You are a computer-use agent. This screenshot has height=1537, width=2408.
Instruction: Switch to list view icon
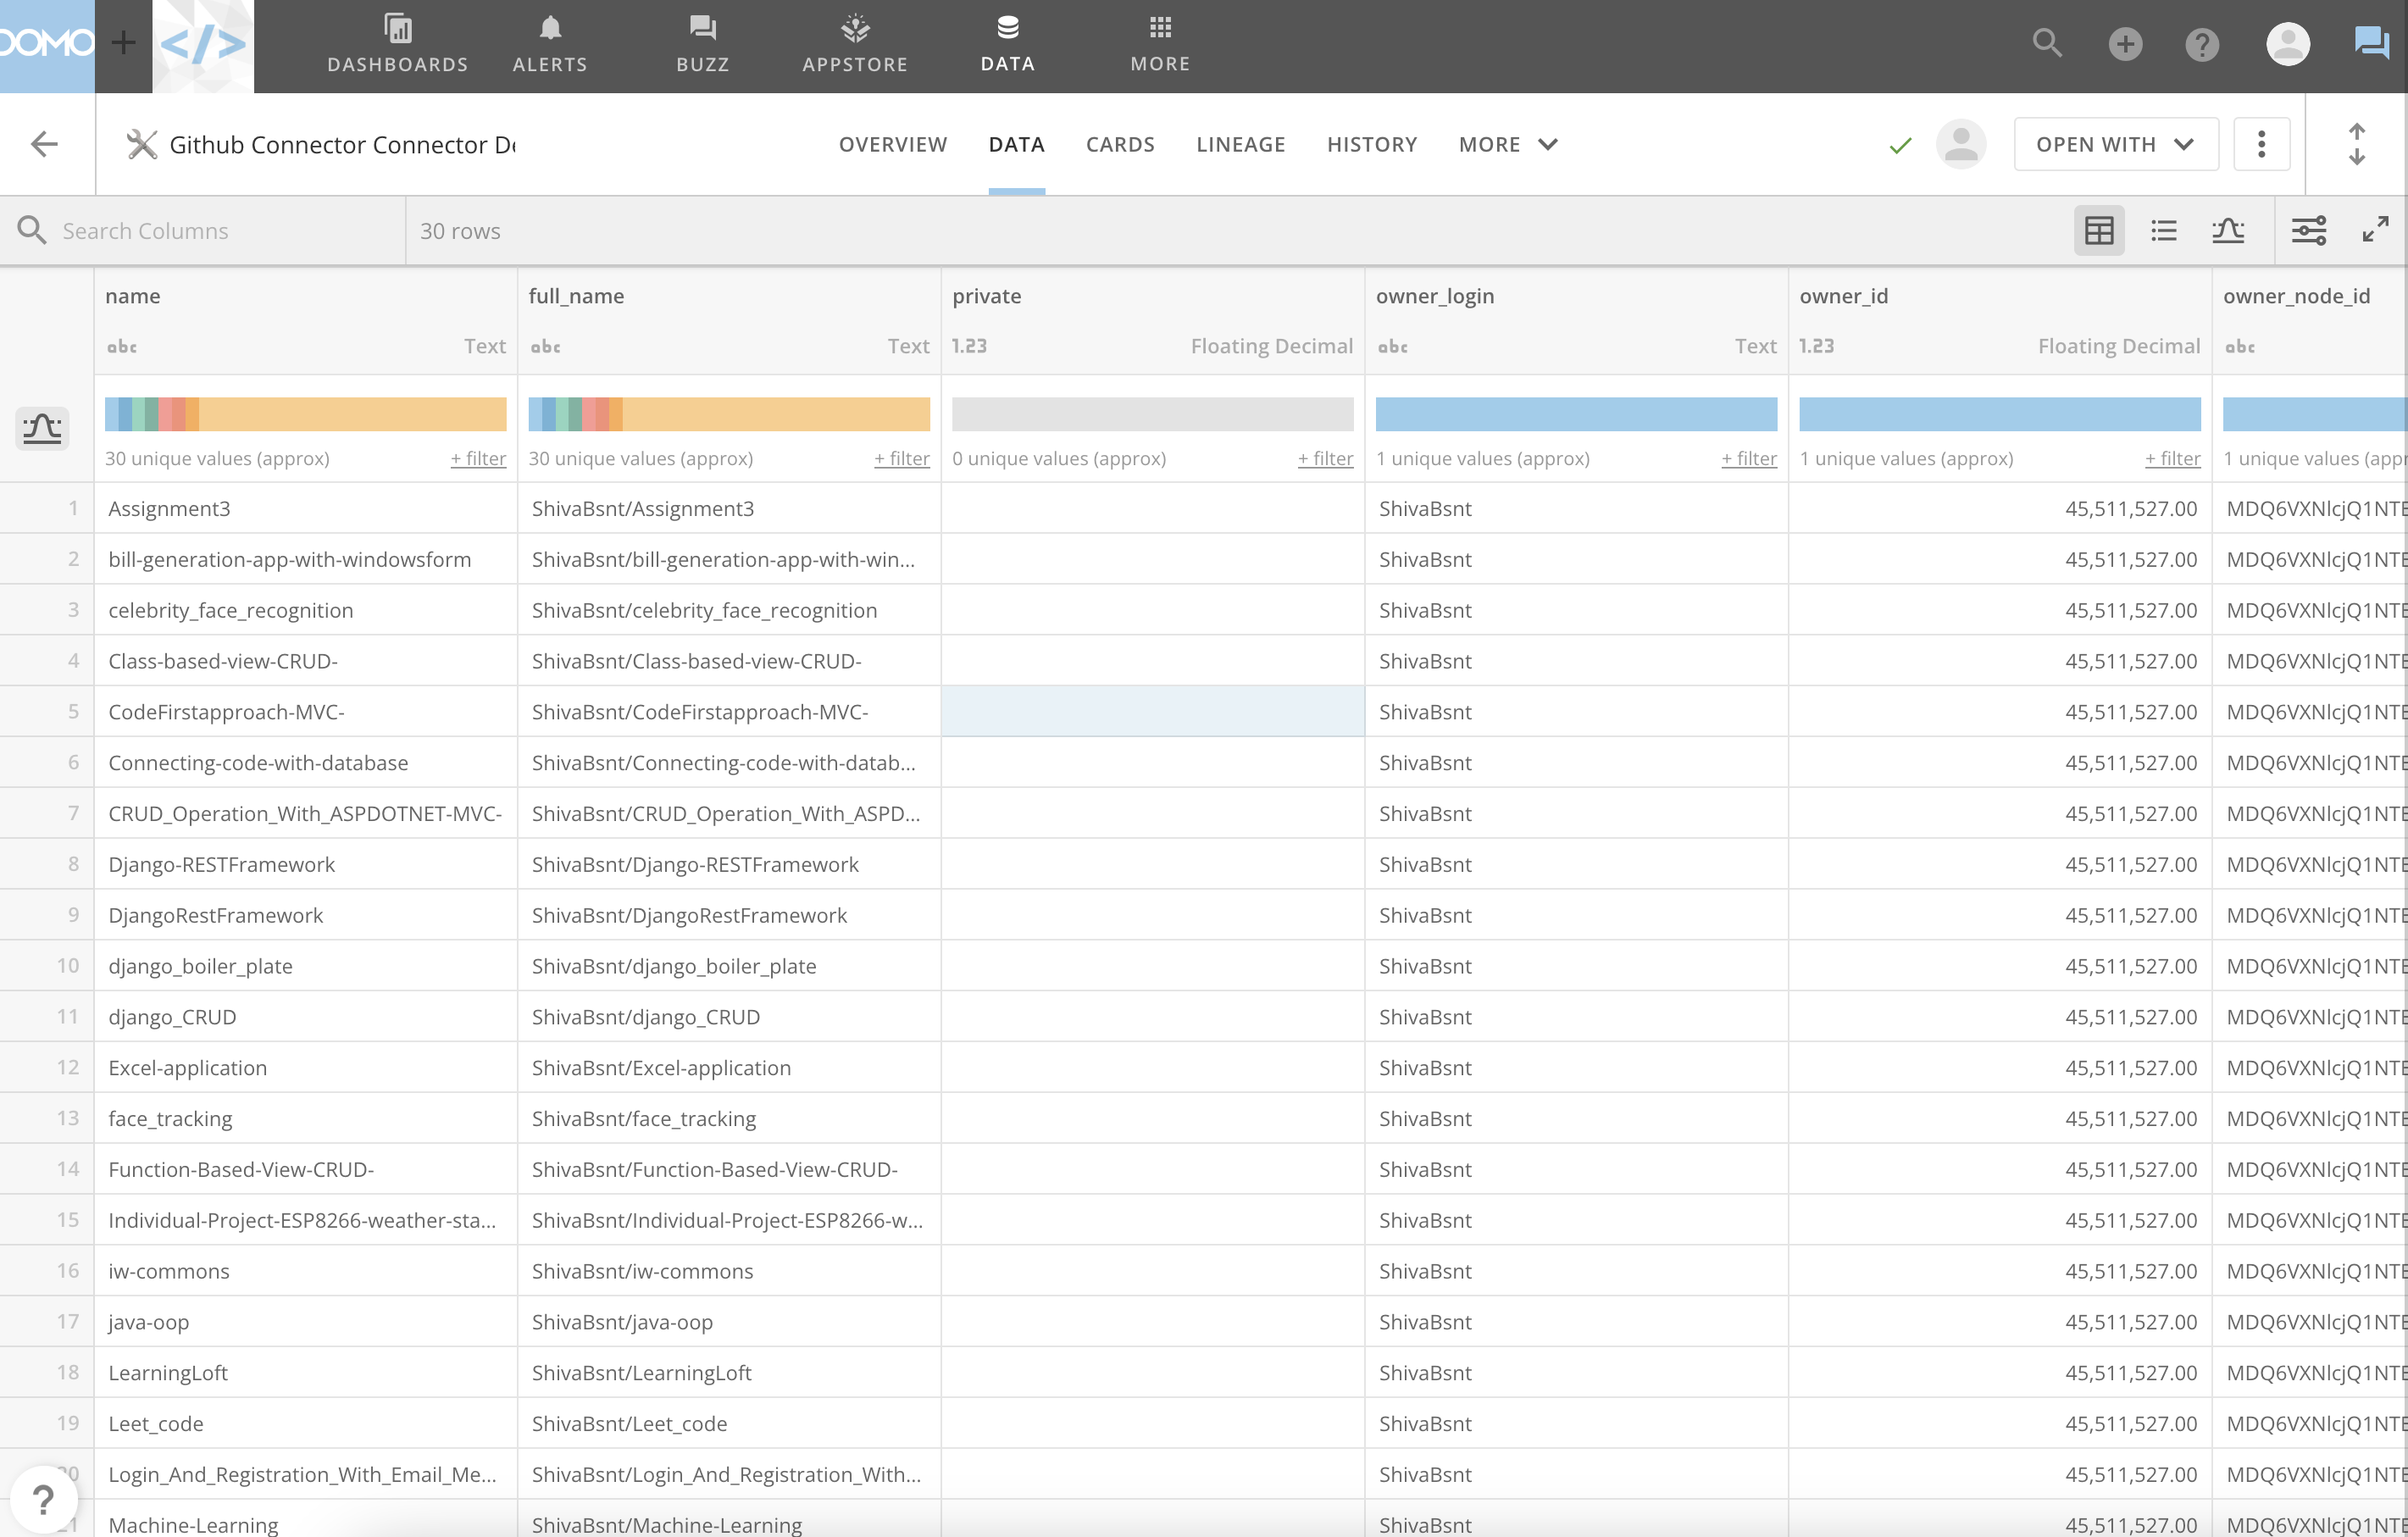2163,231
